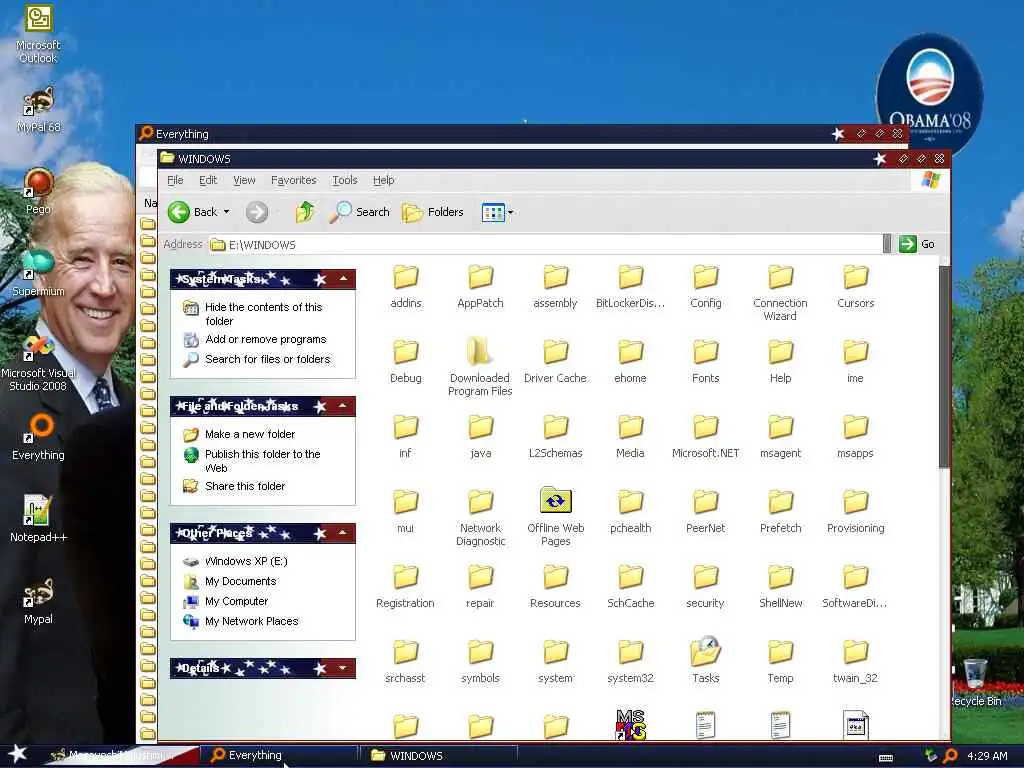Select the assembly folder
Screen dimensions: 1024x768
point(555,286)
